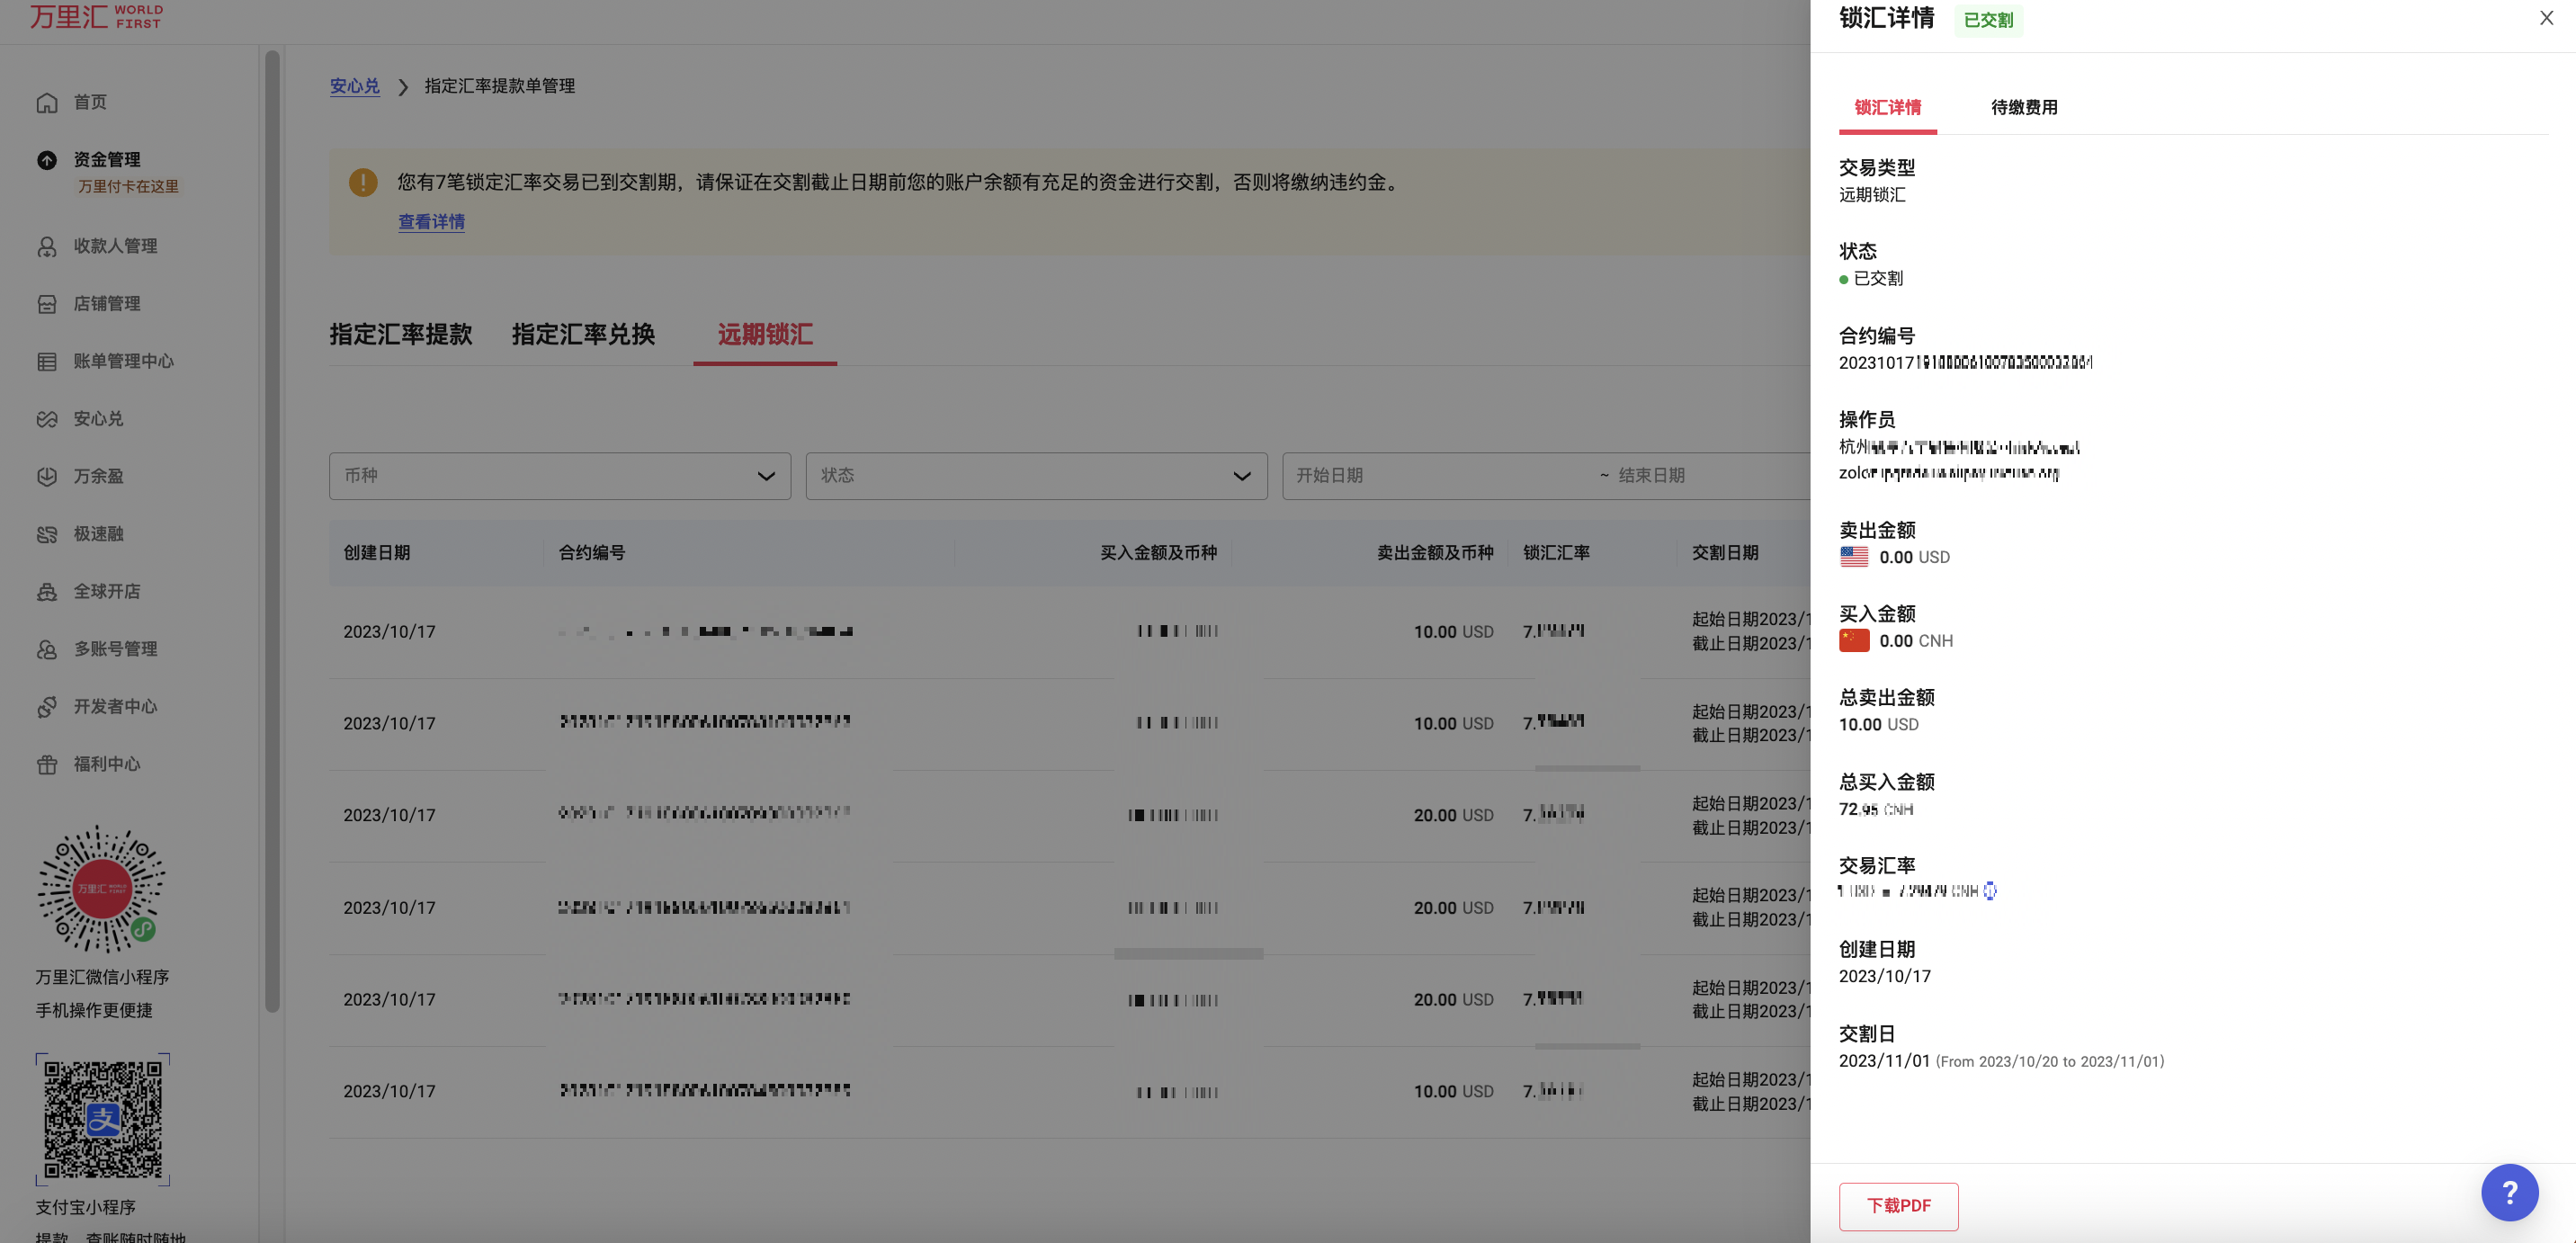Click the 开发者中心 link icon
The width and height of the screenshot is (2576, 1243).
click(x=47, y=707)
